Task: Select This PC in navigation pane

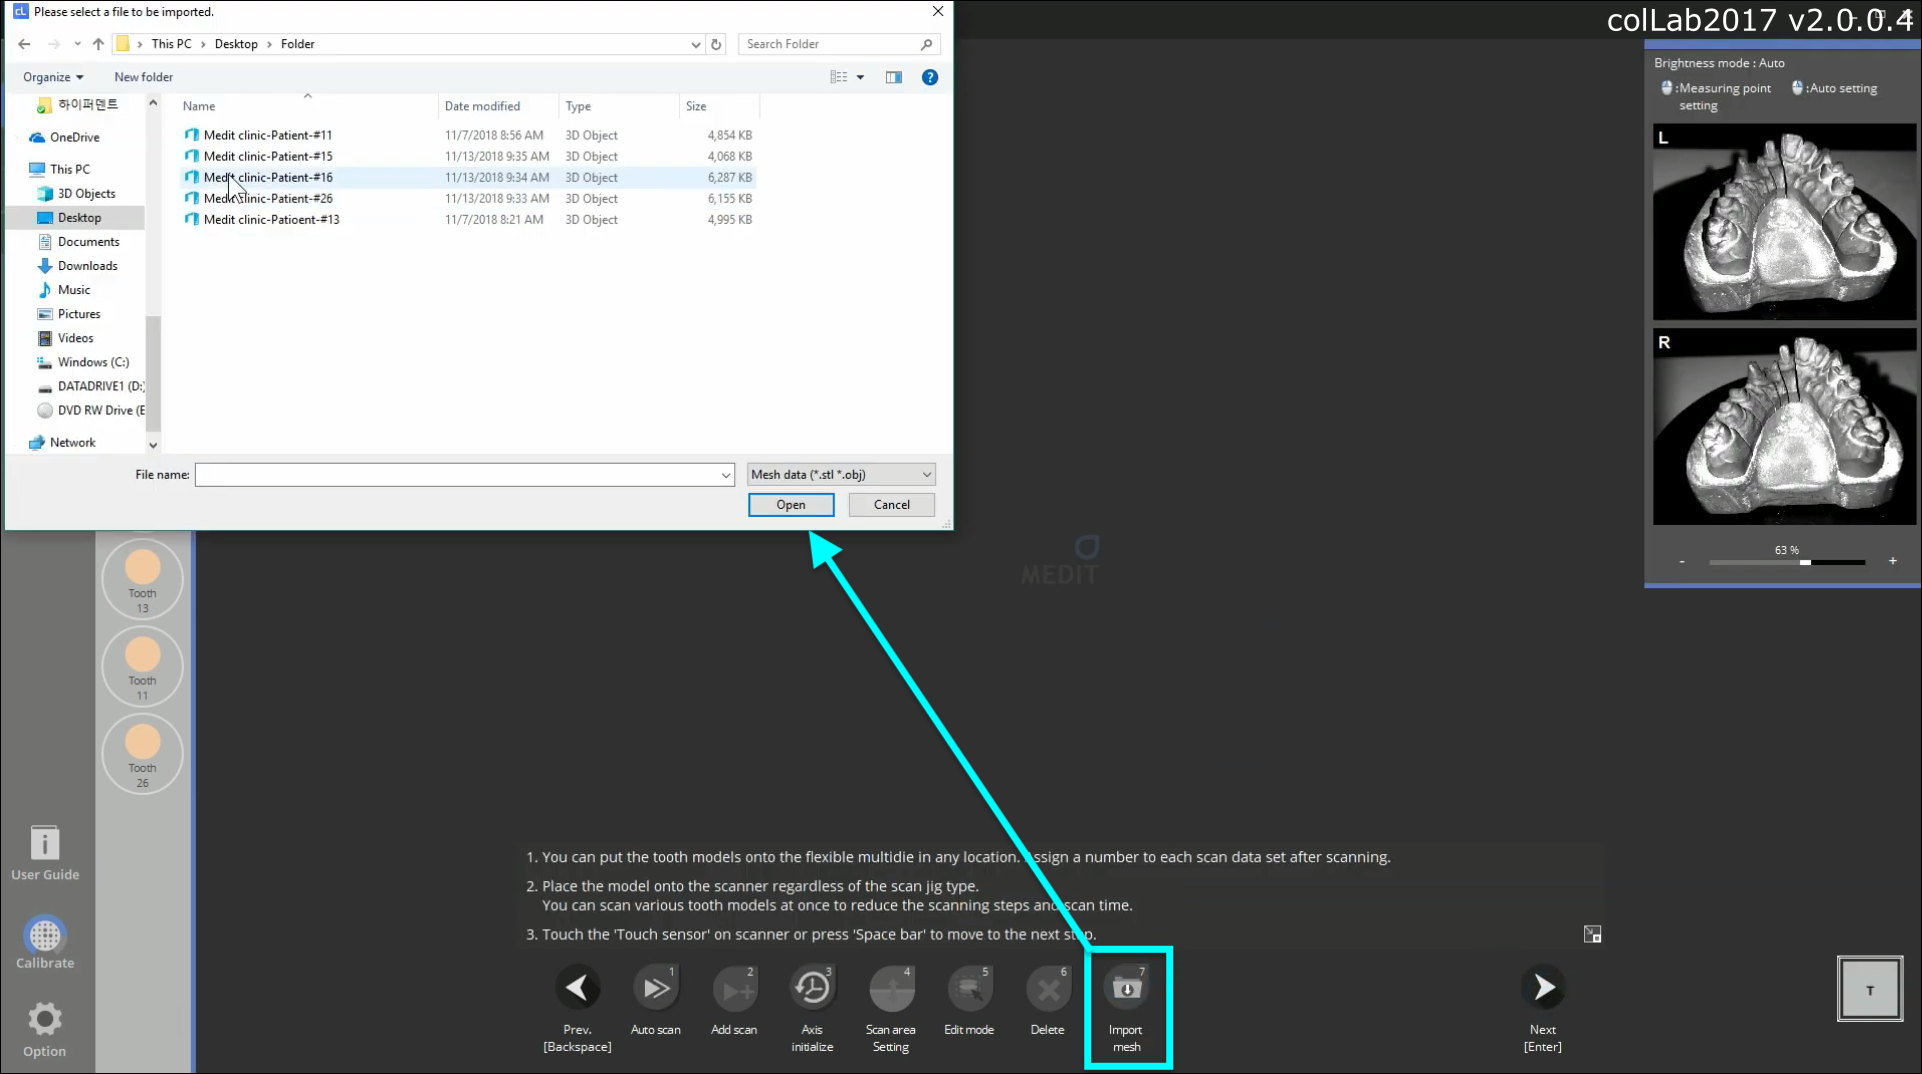Action: [x=60, y=169]
